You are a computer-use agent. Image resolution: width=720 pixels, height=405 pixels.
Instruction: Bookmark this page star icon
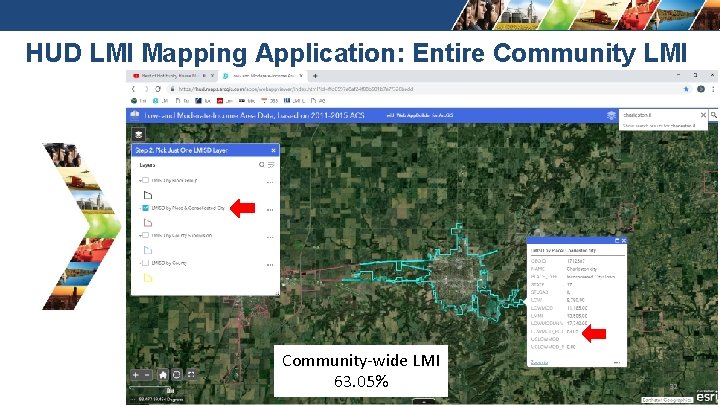pos(686,89)
